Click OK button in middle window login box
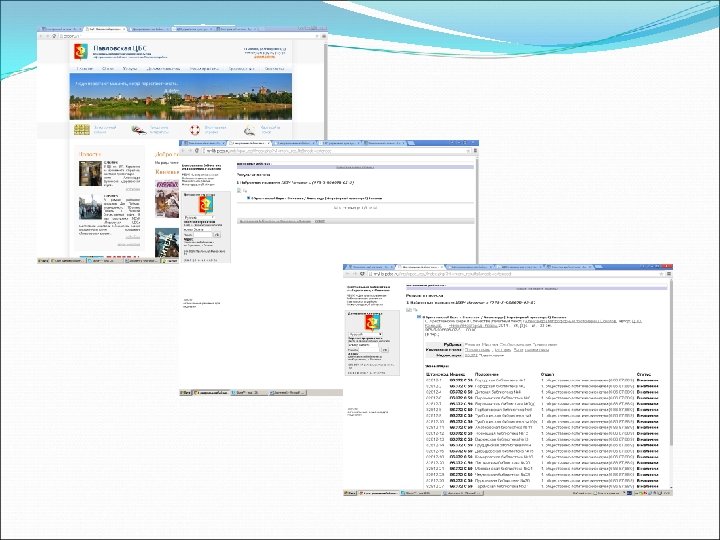Viewport: 720px width, 540px height. 217,235
